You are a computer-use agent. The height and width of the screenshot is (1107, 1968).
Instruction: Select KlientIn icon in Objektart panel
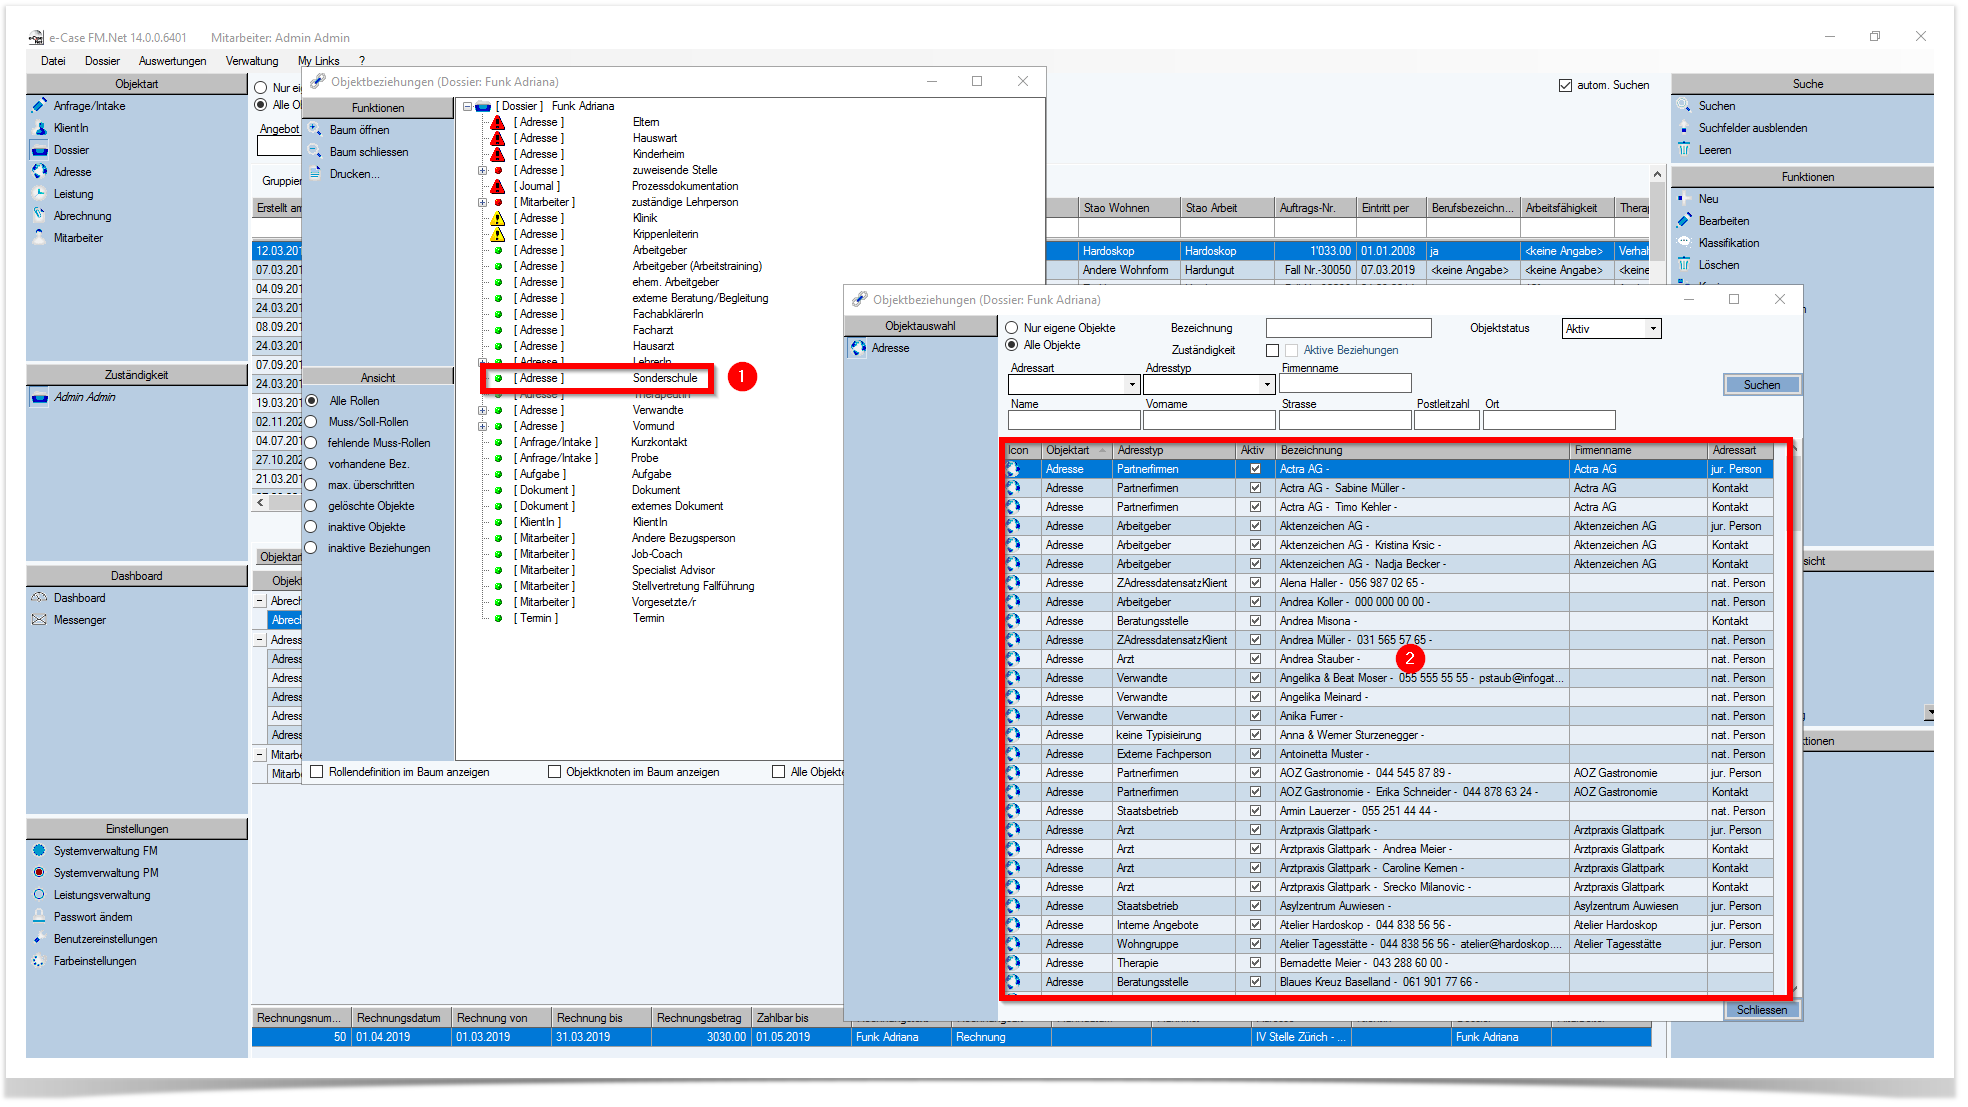(40, 128)
